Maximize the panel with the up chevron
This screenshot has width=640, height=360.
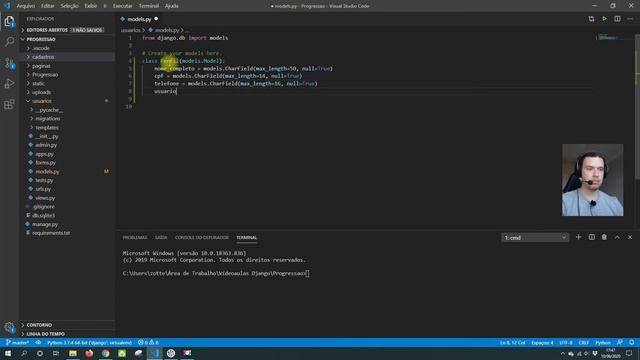617,237
